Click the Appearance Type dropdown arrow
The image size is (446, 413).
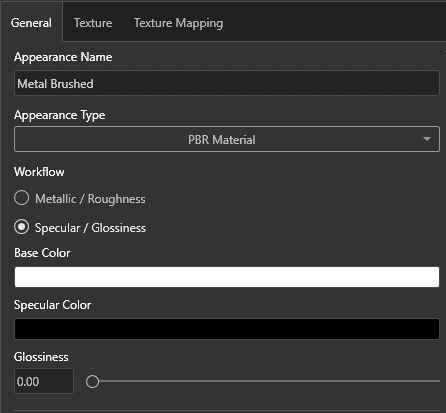point(427,139)
